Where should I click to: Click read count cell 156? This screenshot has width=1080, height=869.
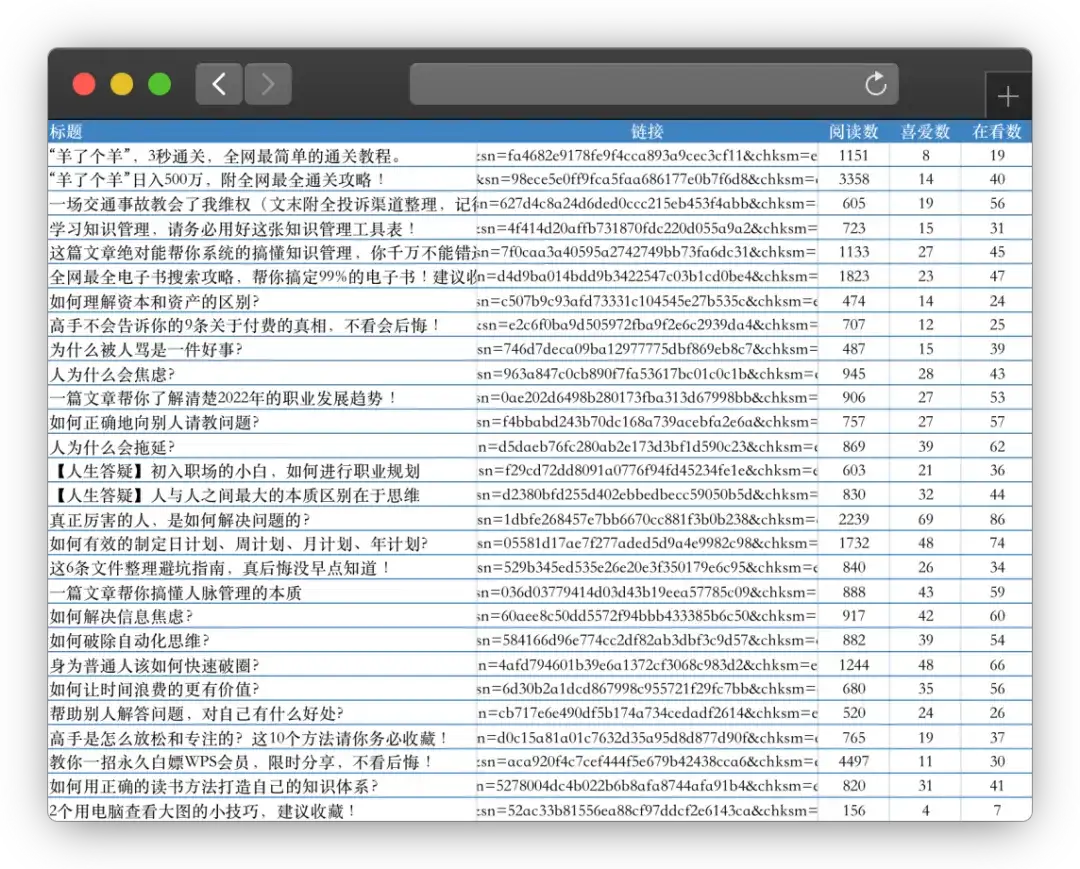[x=853, y=810]
